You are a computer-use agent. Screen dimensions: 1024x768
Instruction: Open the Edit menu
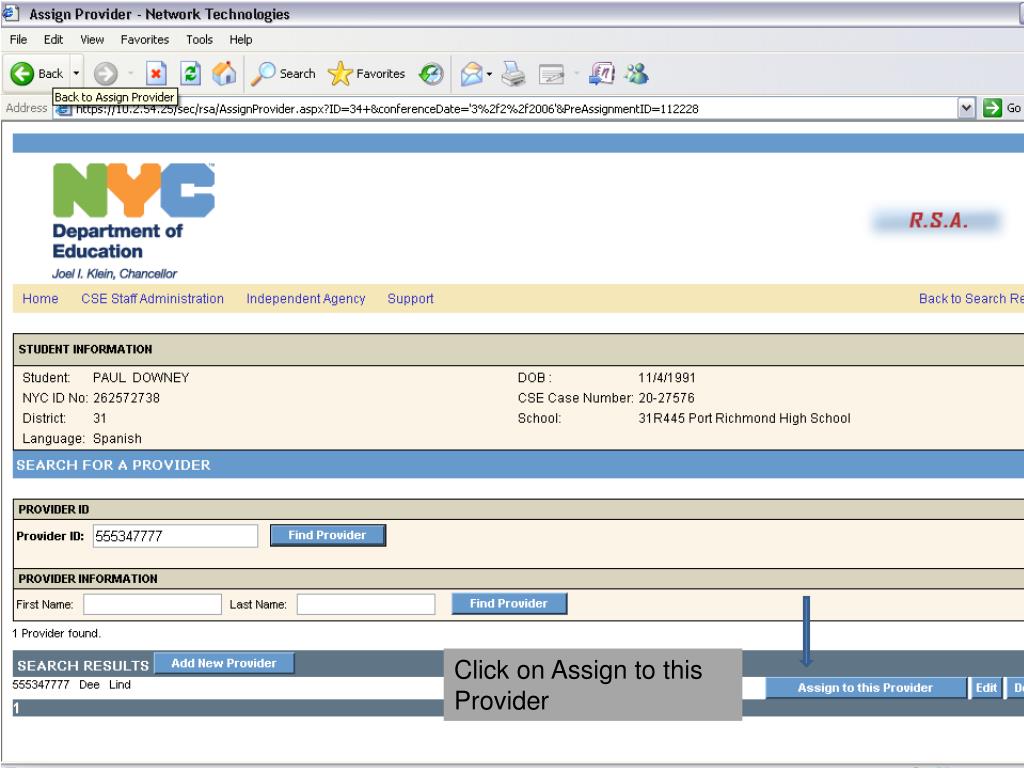54,40
